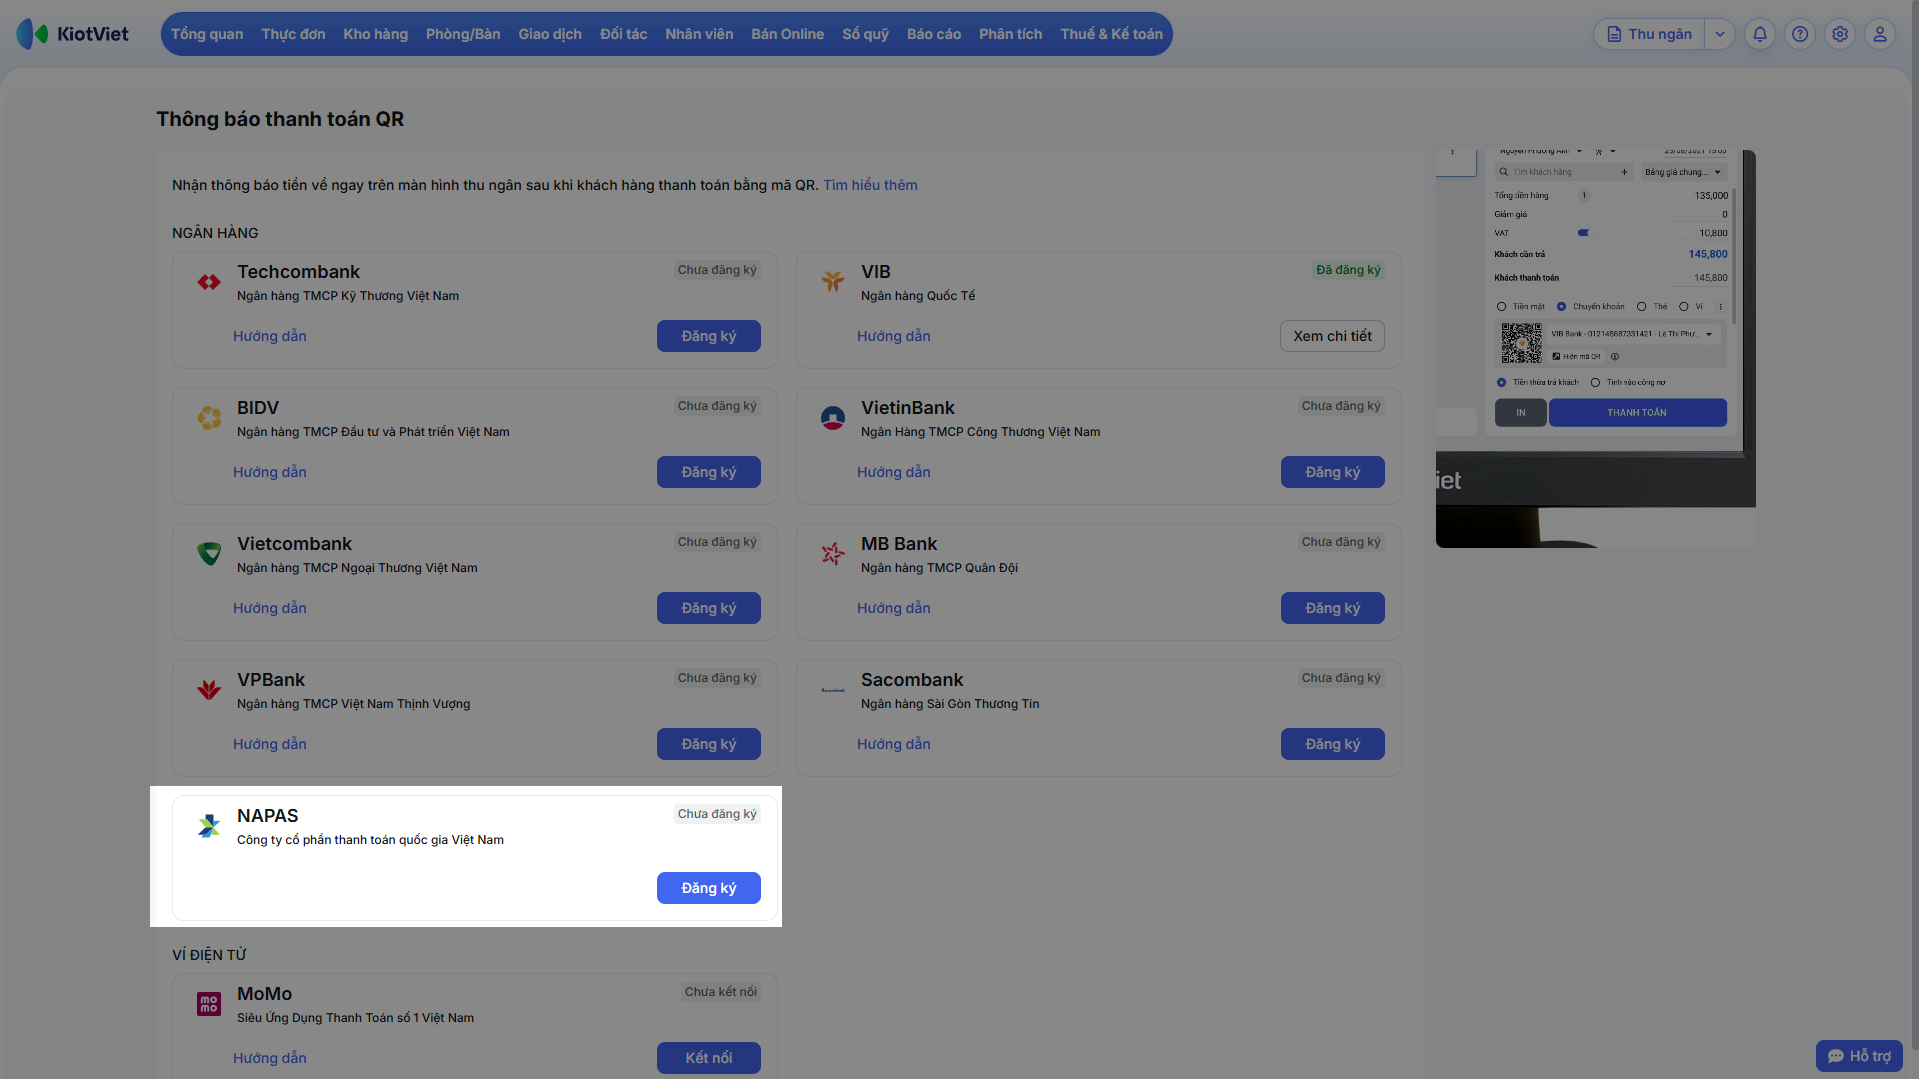Open the Sổ quỹ menu
Image resolution: width=1920 pixels, height=1080 pixels.
pos(866,34)
